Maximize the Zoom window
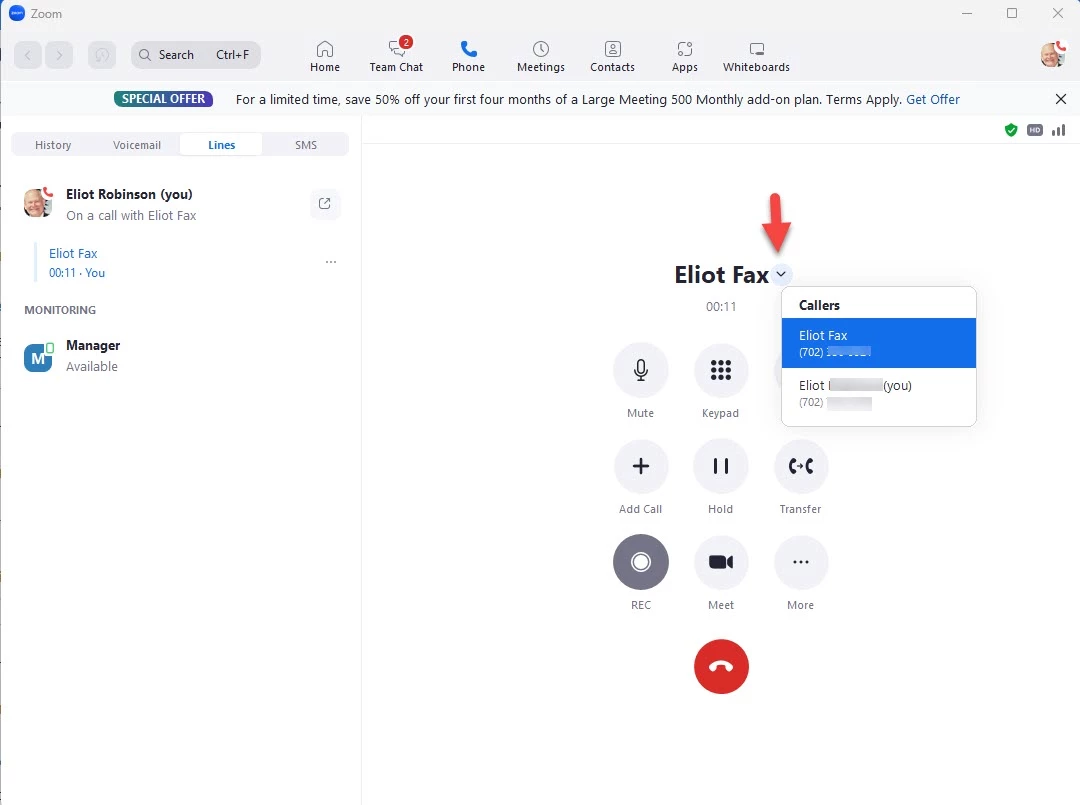Screen dimensions: 1080x805 pyautogui.click(x=1012, y=13)
